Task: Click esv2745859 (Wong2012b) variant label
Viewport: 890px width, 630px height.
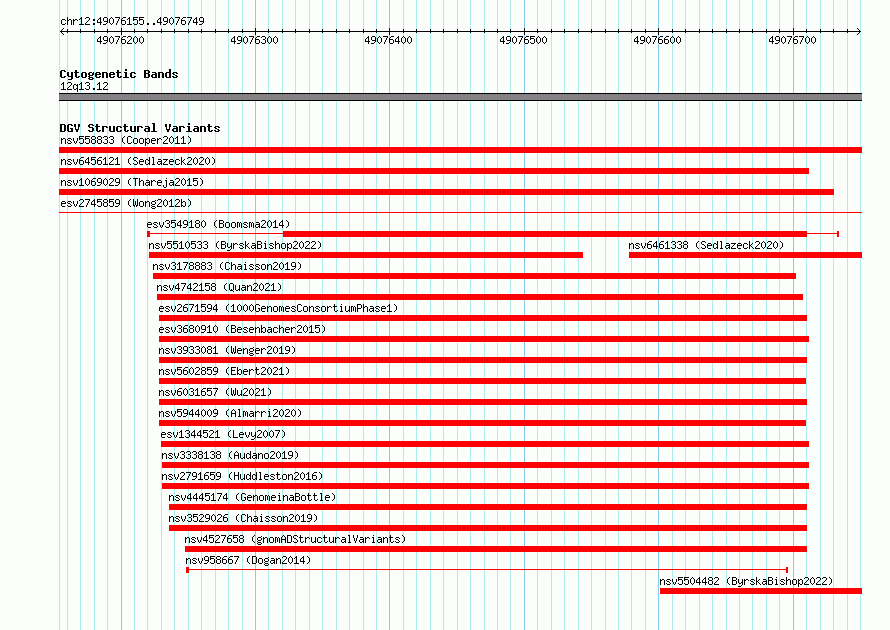Action: pyautogui.click(x=126, y=203)
